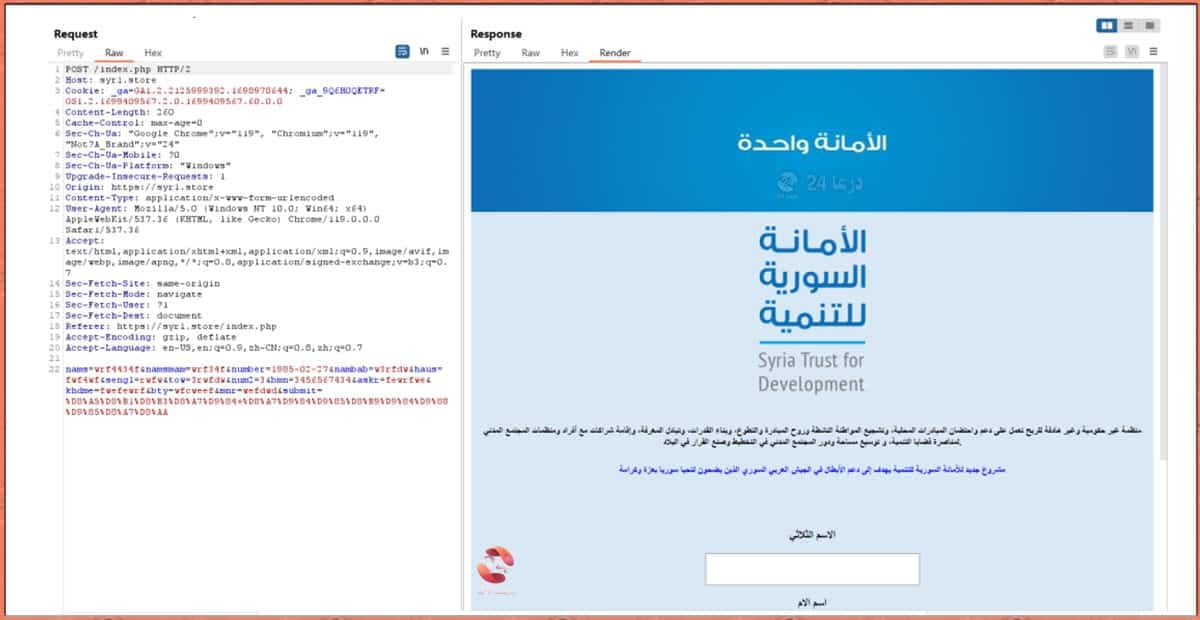The width and height of the screenshot is (1200, 620).
Task: Open the Response editor hamburger menu
Action: click(x=1153, y=51)
